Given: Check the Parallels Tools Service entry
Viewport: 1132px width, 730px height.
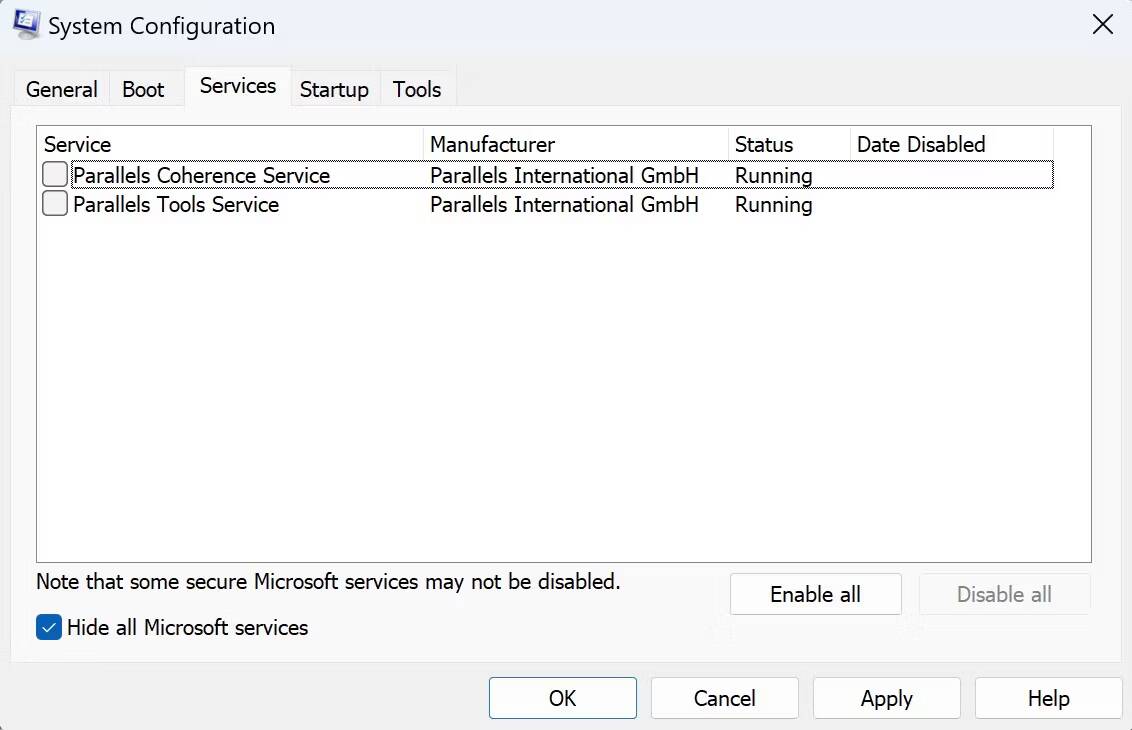Looking at the screenshot, I should 54,204.
